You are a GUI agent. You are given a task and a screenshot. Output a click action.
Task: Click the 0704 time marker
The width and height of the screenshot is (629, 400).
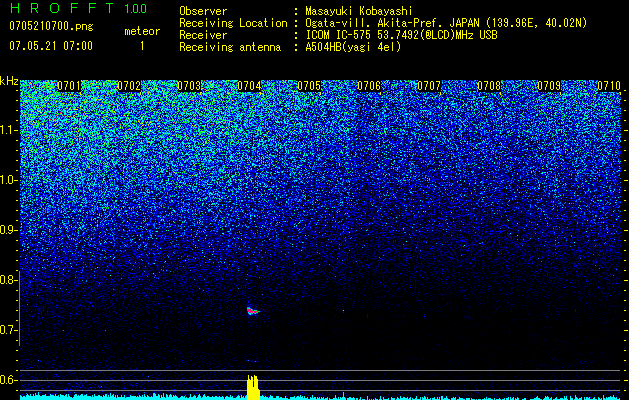pos(249,86)
